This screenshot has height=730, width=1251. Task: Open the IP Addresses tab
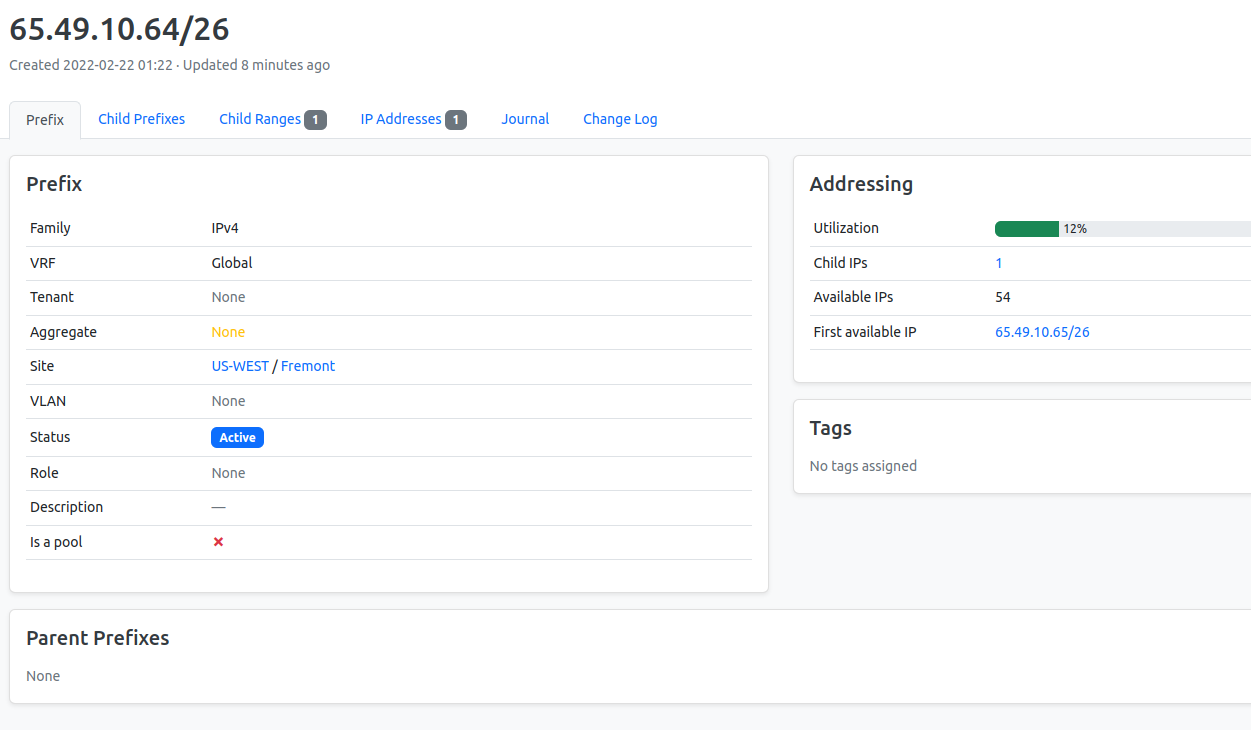(x=404, y=119)
